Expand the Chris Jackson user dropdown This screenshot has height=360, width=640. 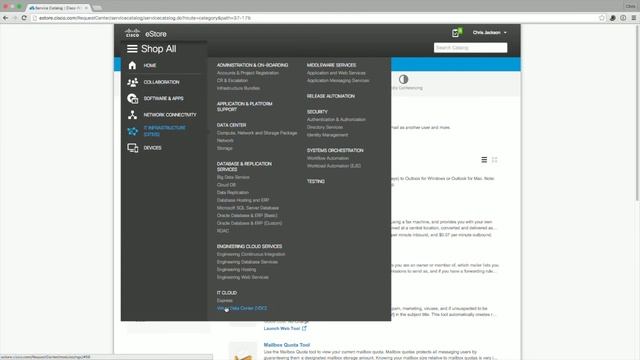click(489, 32)
